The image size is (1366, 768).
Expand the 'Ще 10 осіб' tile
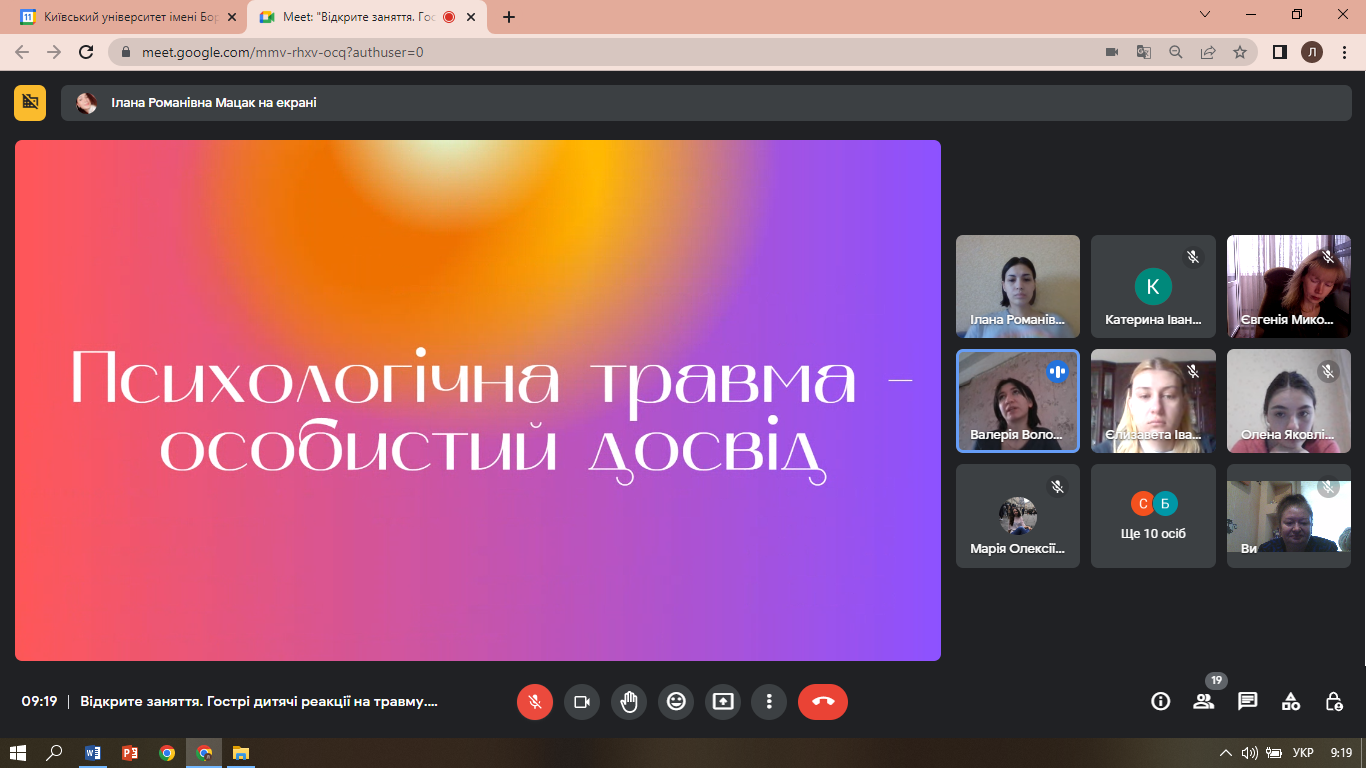[1153, 516]
